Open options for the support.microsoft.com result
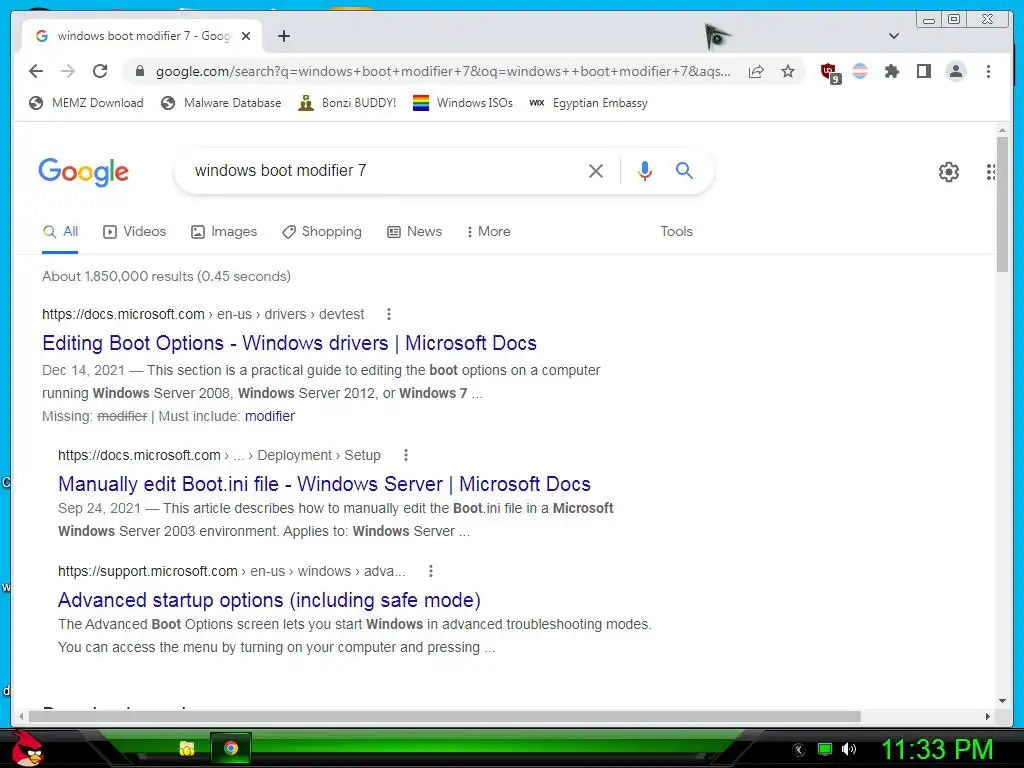Screen dimensions: 1024x768 [430, 571]
